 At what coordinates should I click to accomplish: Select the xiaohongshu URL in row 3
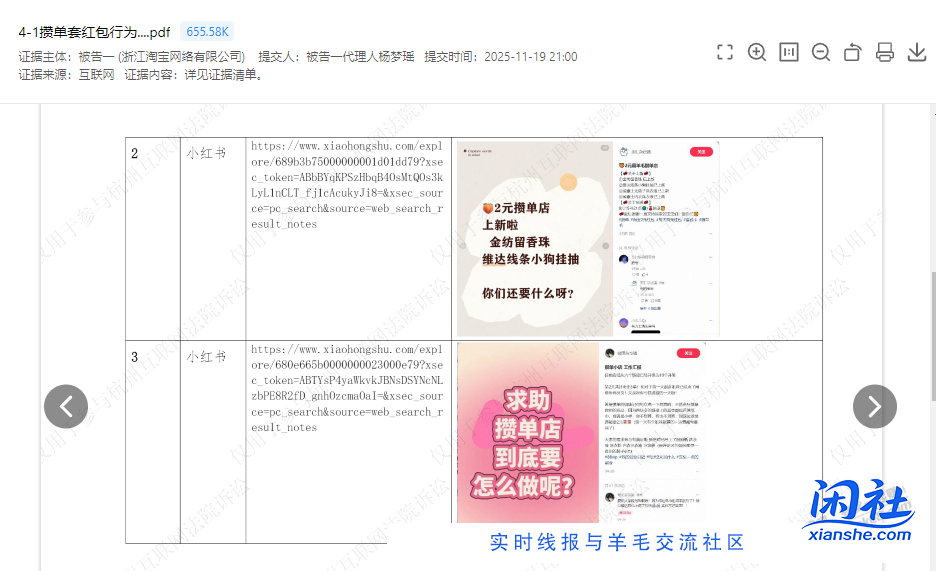347,388
